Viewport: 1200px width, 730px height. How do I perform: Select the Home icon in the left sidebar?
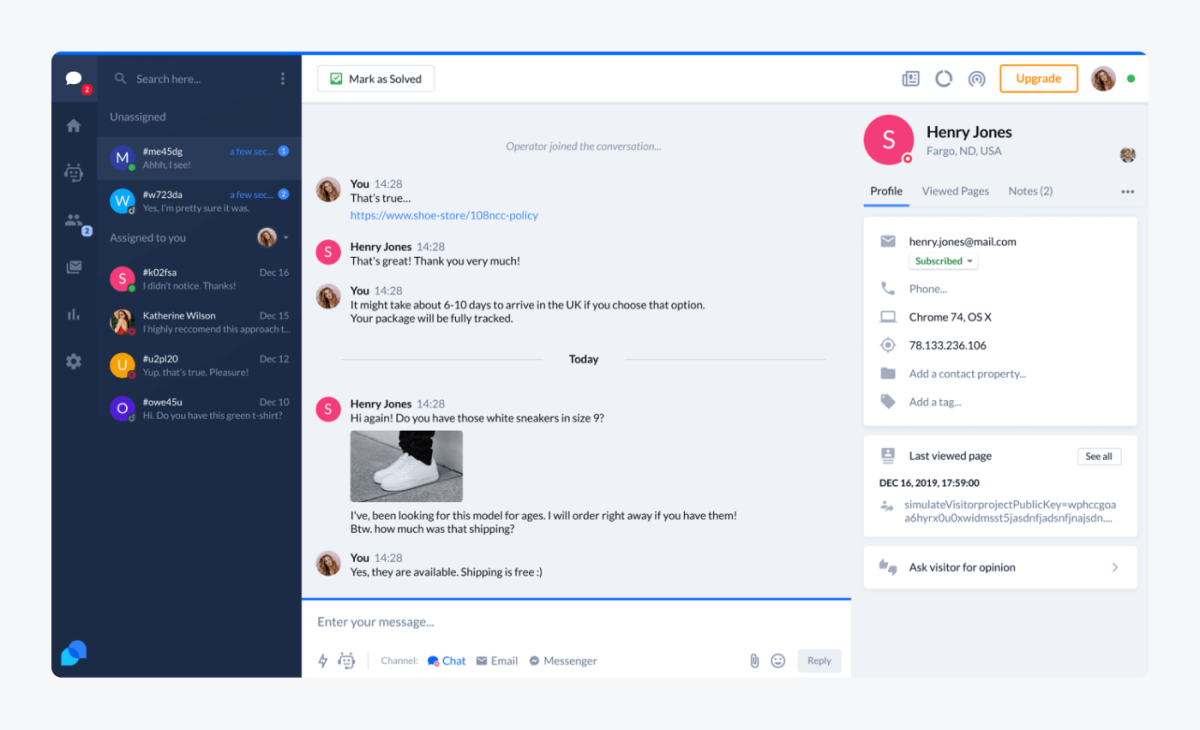click(x=74, y=126)
